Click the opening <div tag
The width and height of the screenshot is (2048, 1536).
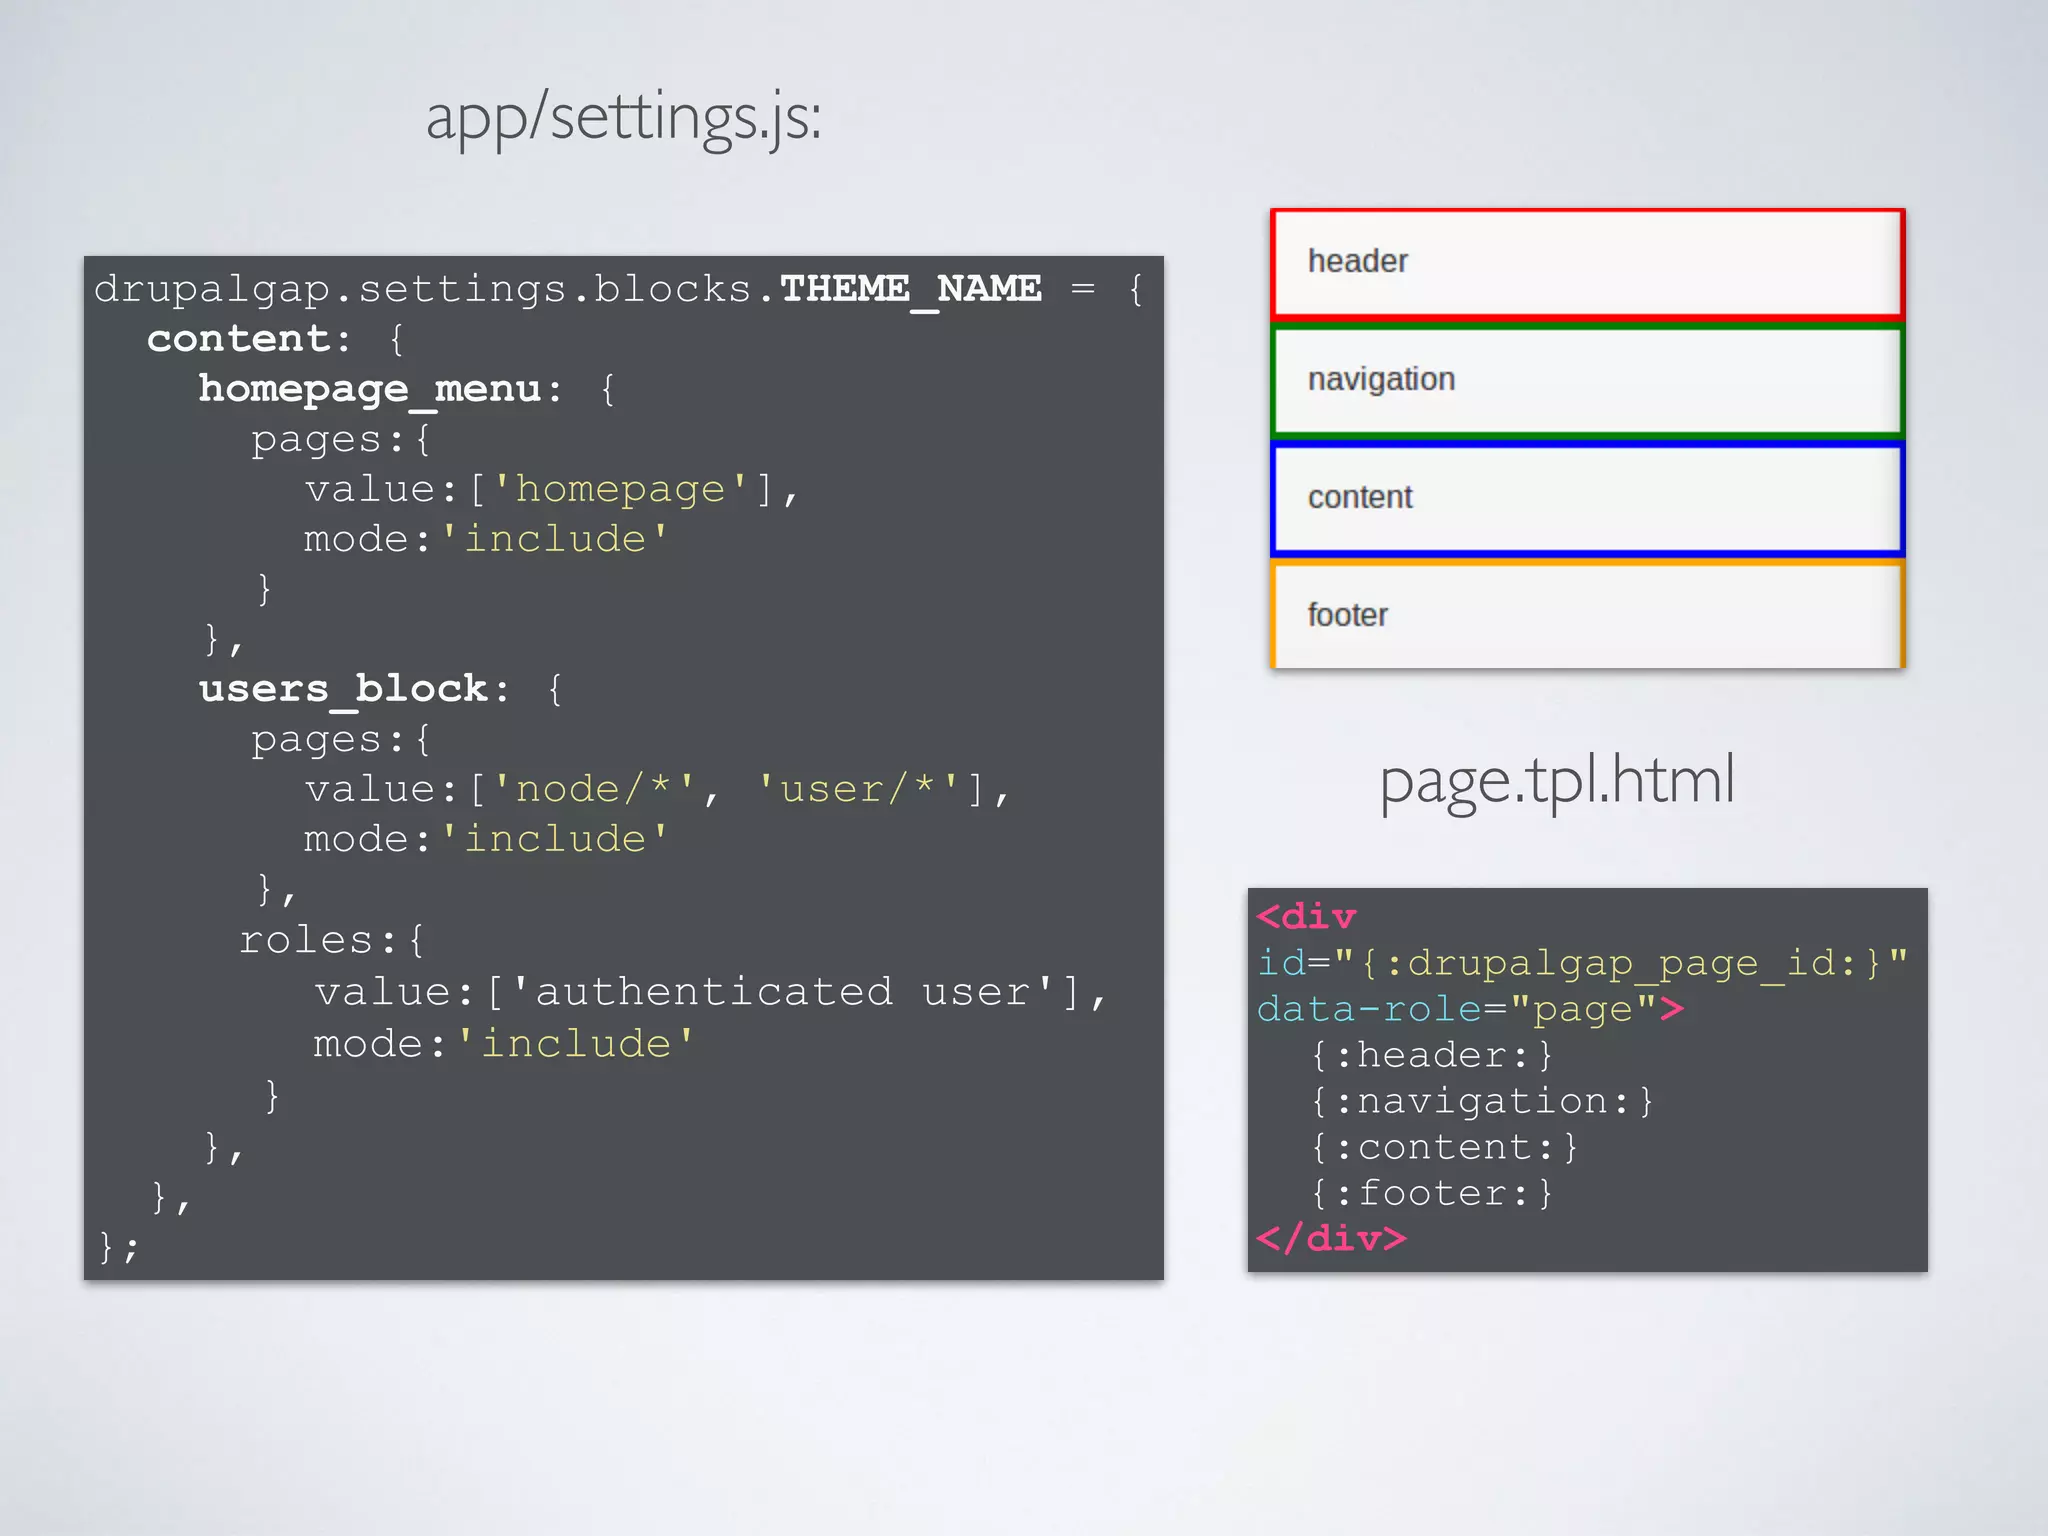[1306, 917]
